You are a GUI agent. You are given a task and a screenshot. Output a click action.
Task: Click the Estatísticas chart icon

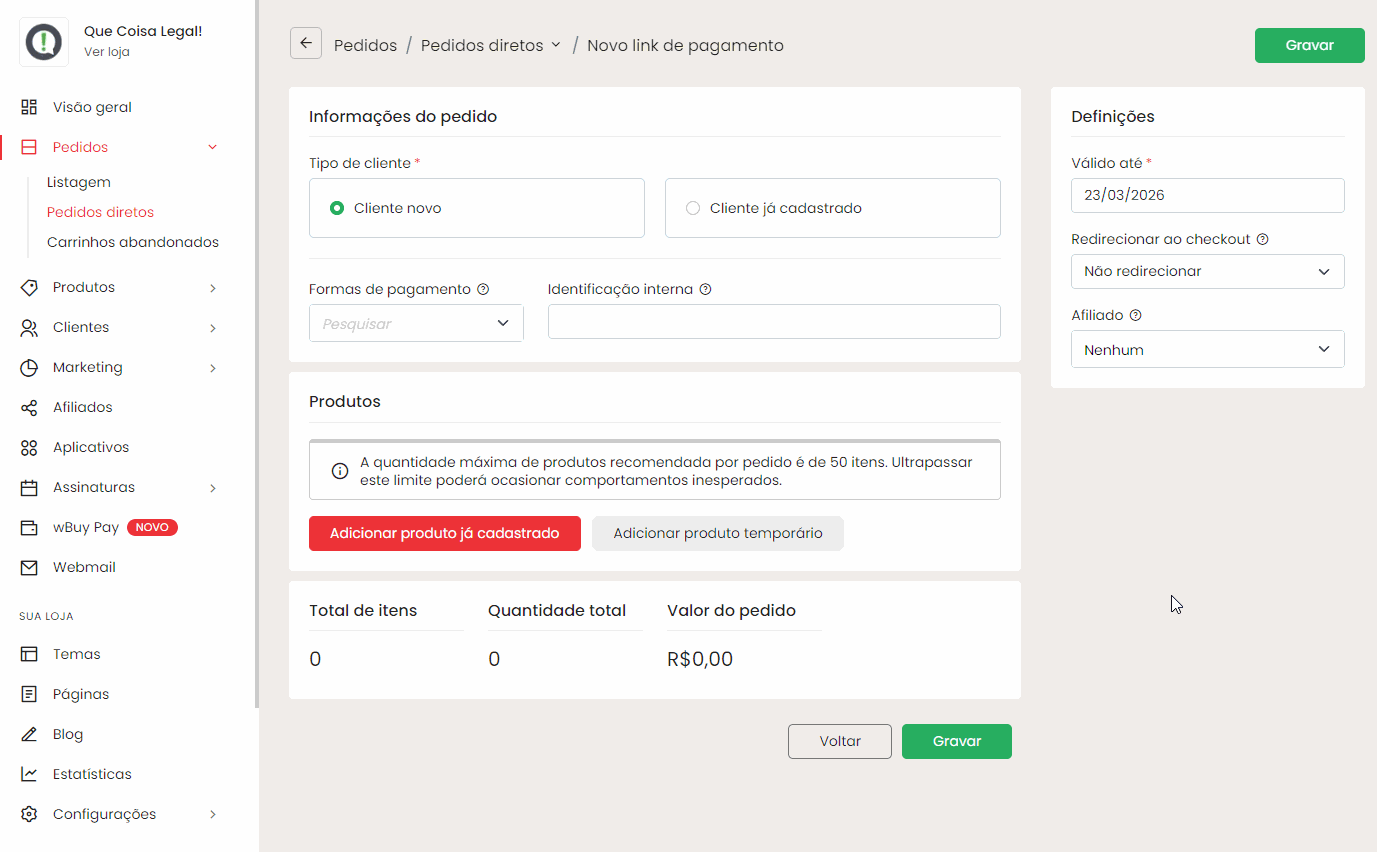(x=30, y=775)
